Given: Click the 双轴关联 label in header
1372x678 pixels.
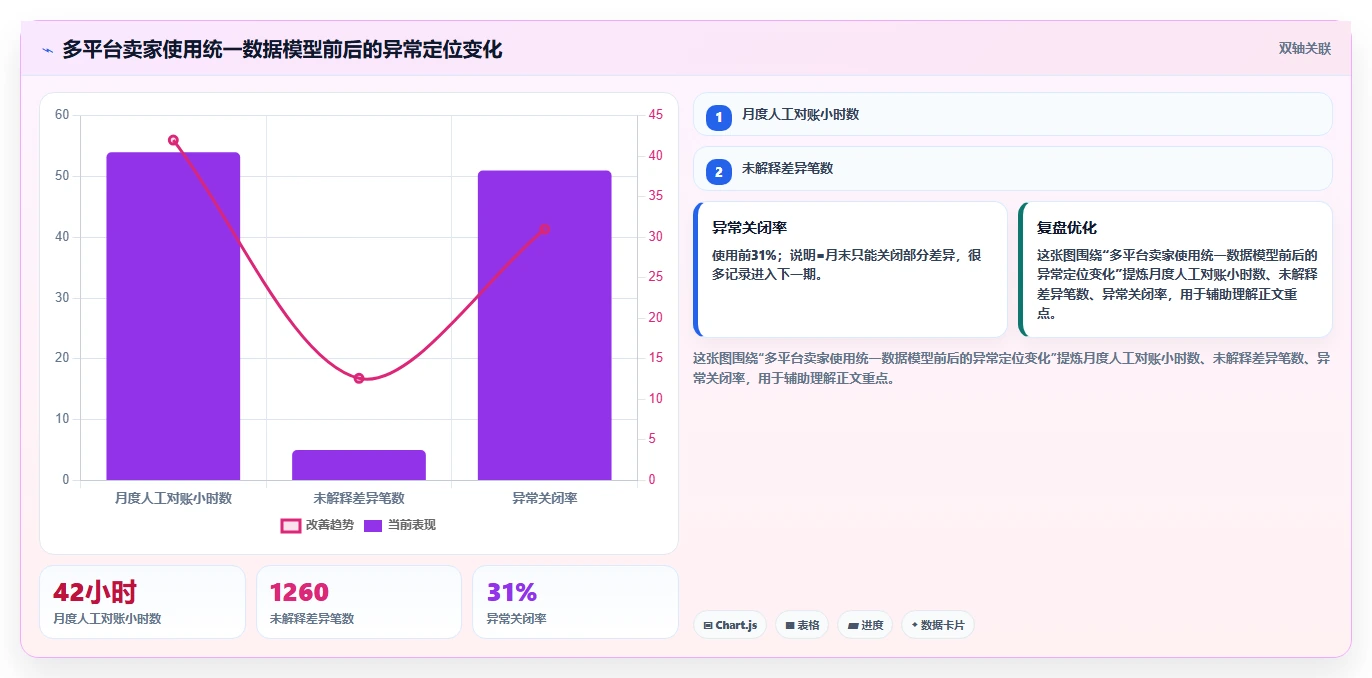Looking at the screenshot, I should 1304,48.
